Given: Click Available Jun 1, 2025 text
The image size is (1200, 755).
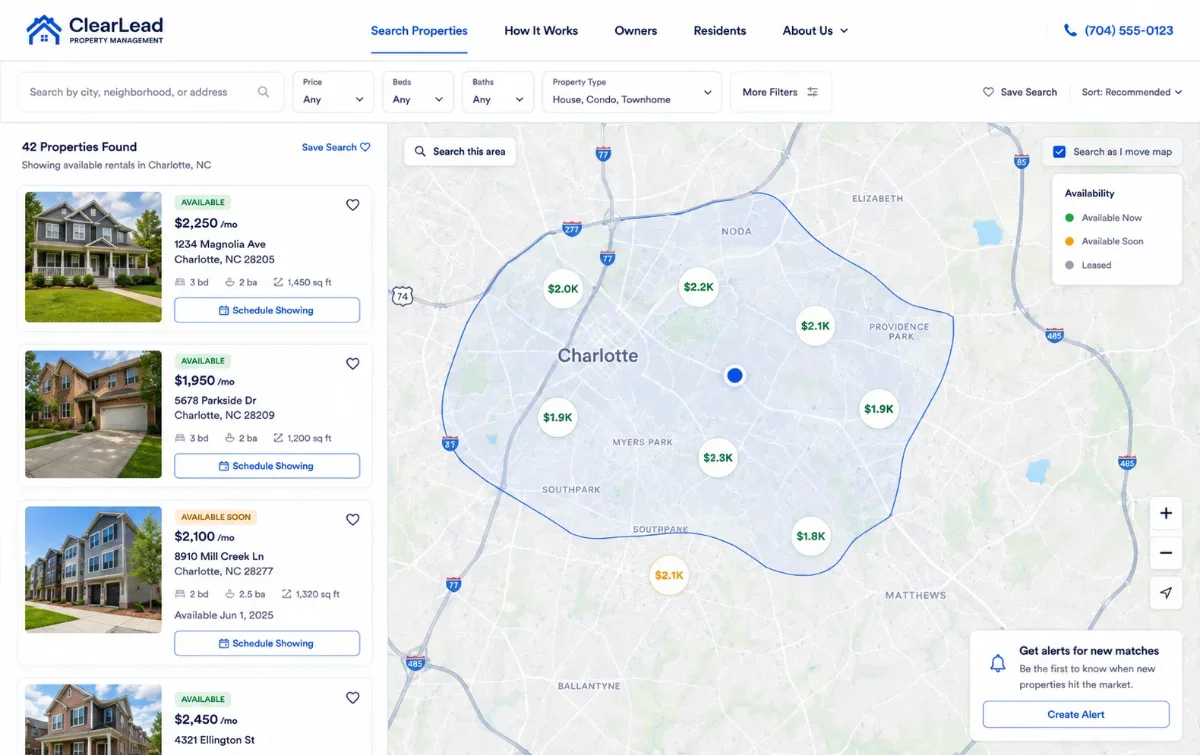Looking at the screenshot, I should pos(224,615).
